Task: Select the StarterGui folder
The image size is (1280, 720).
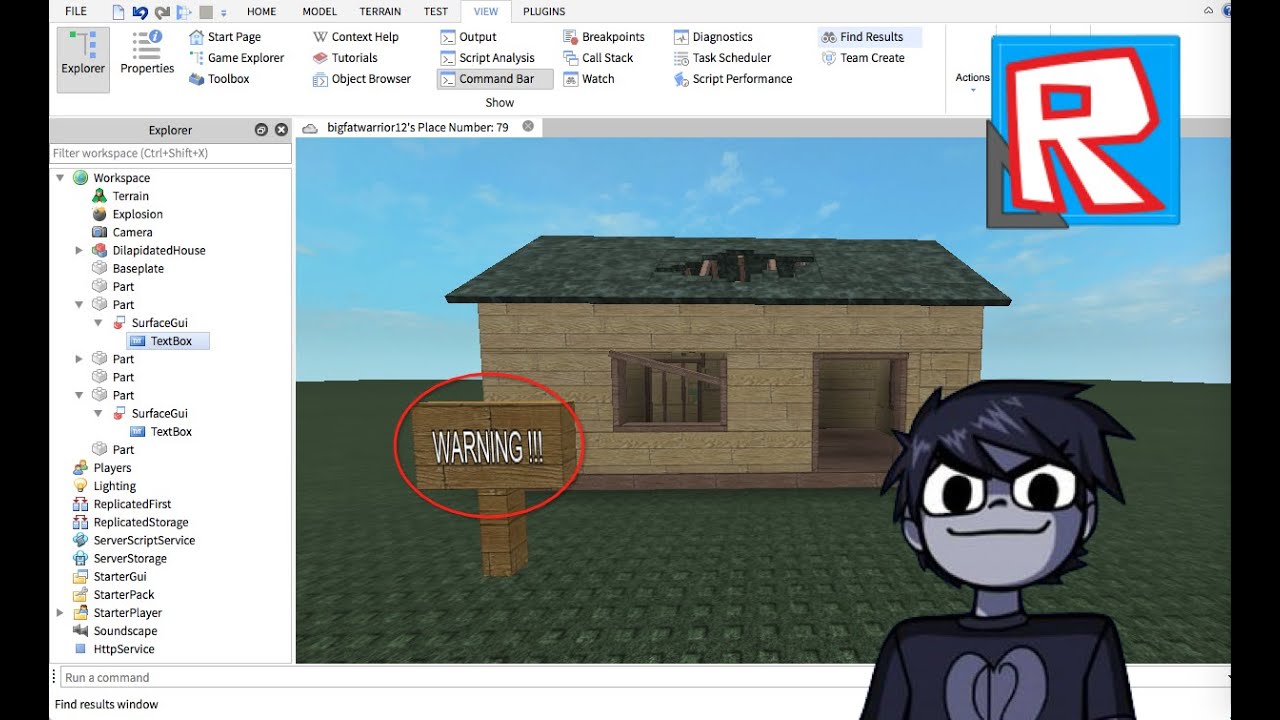Action: click(110, 576)
